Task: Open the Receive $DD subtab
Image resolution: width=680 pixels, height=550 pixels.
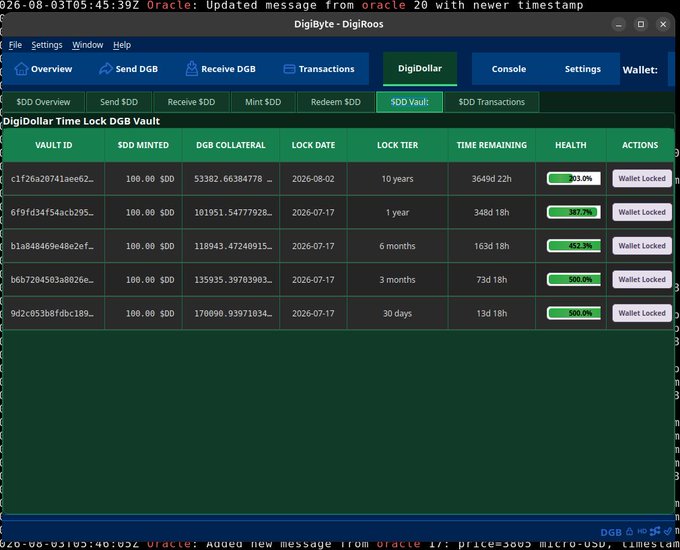Action: tap(191, 102)
